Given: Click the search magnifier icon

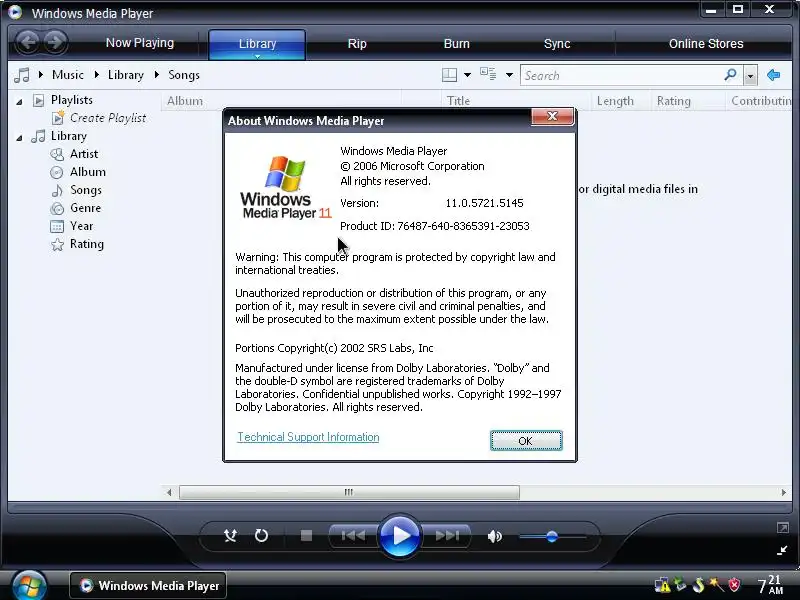Looking at the screenshot, I should click(731, 75).
